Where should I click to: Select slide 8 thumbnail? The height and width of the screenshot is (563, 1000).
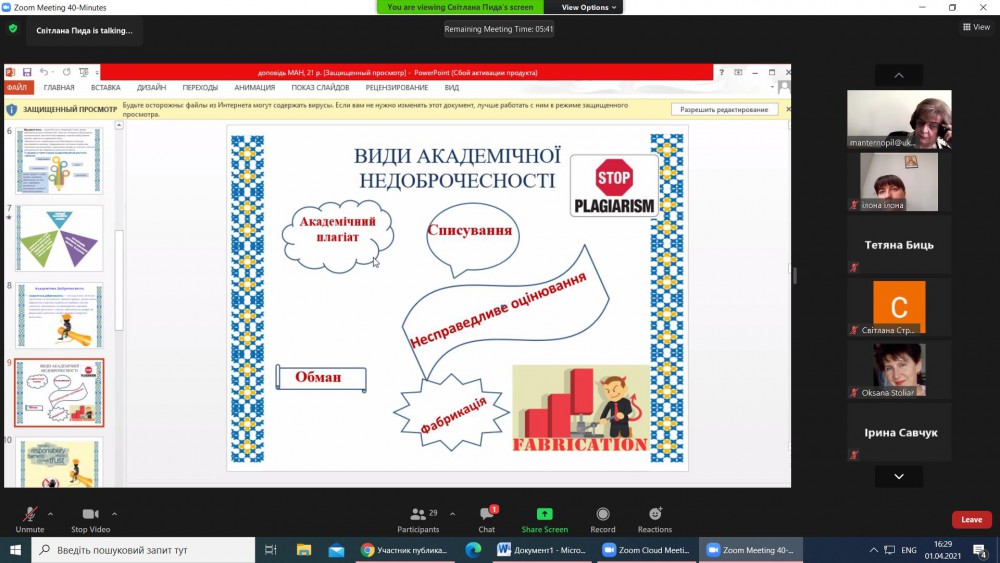(59, 315)
